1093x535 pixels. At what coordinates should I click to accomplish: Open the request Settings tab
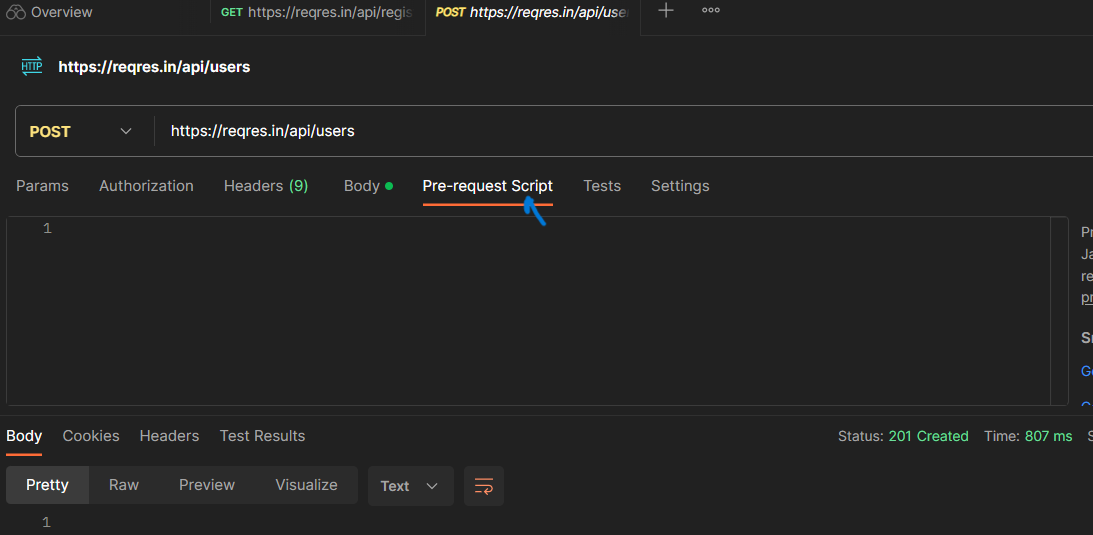(680, 186)
